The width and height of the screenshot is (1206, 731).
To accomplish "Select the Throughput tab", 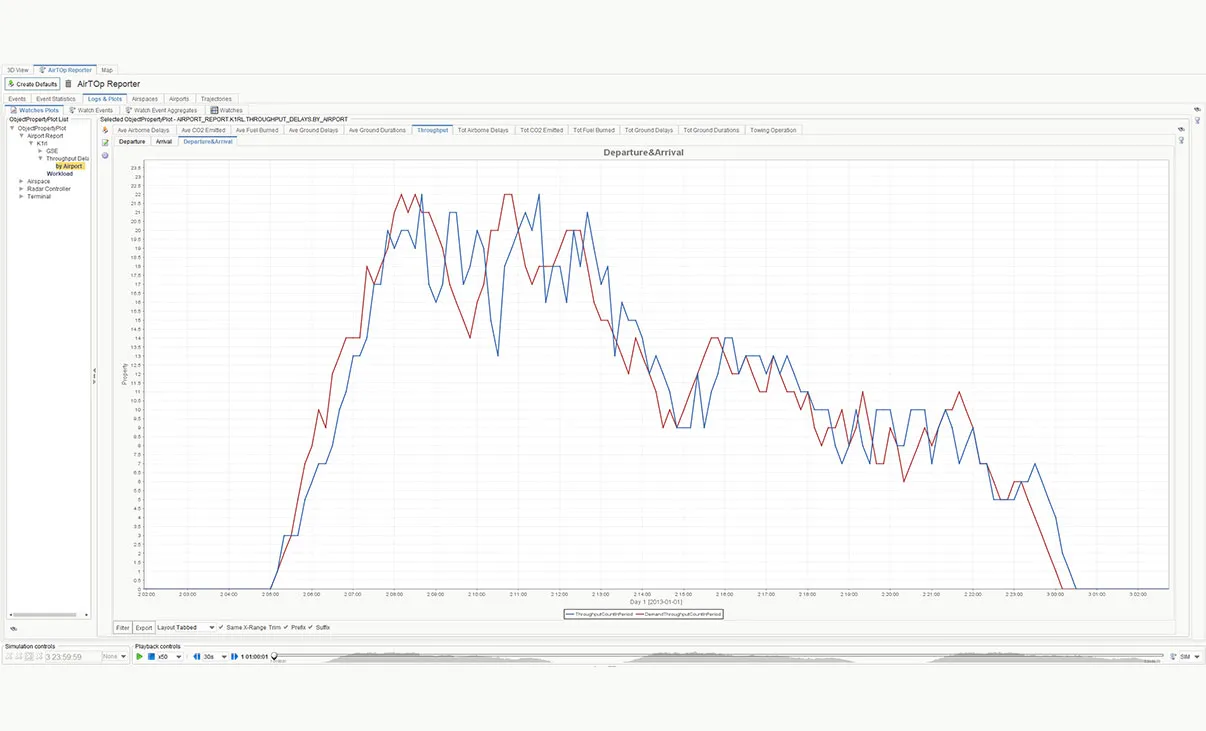I will [x=433, y=130].
